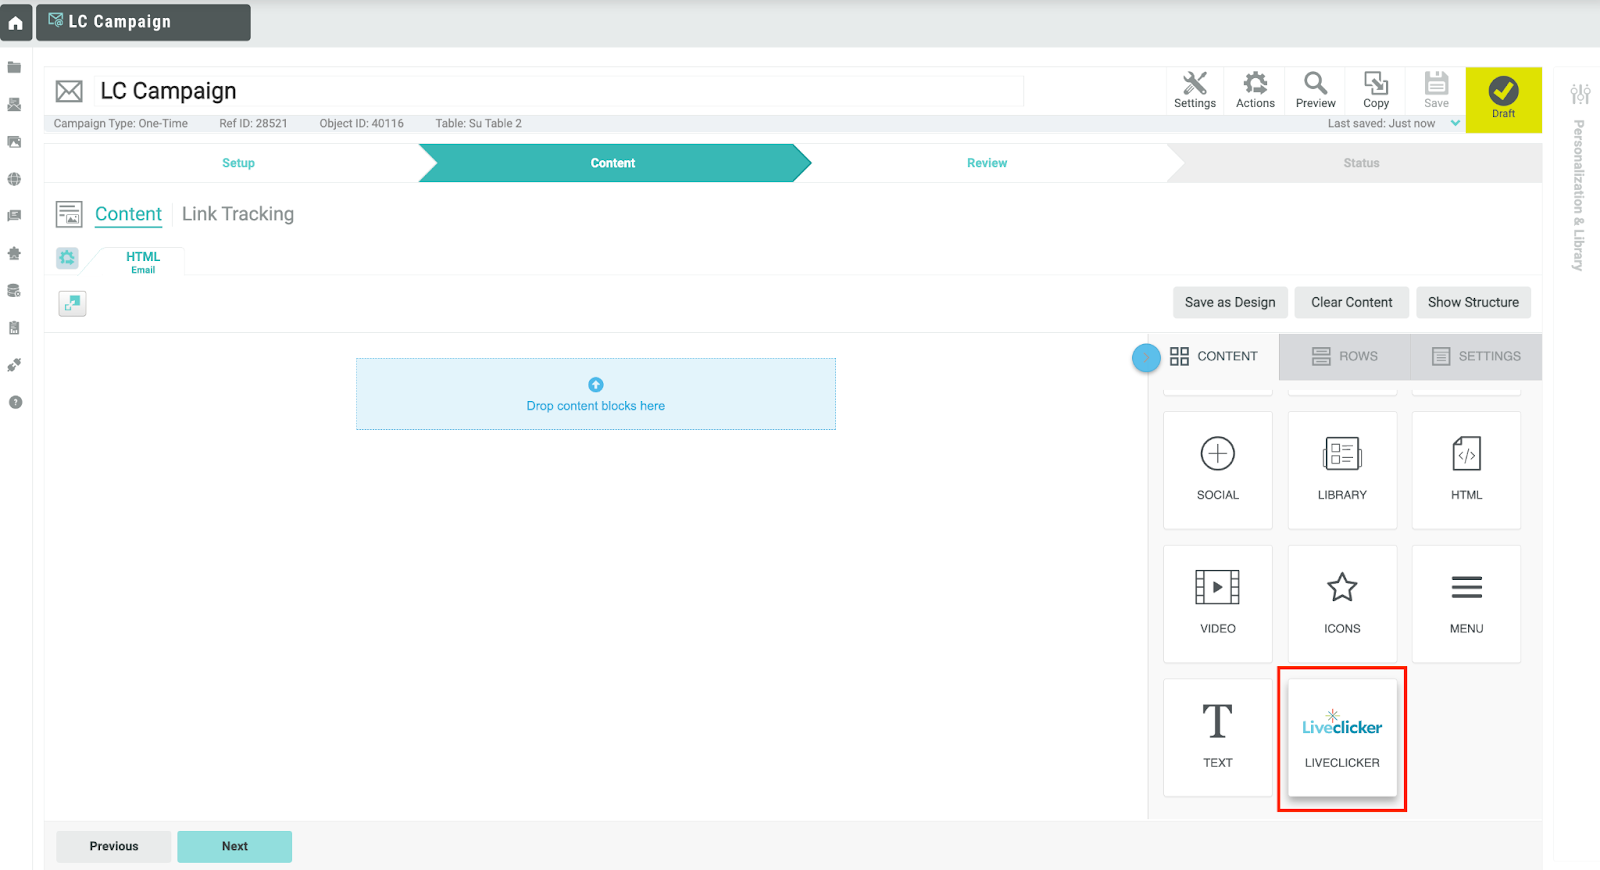Click the LC Campaign name field
The width and height of the screenshot is (1600, 870).
pyautogui.click(x=560, y=91)
